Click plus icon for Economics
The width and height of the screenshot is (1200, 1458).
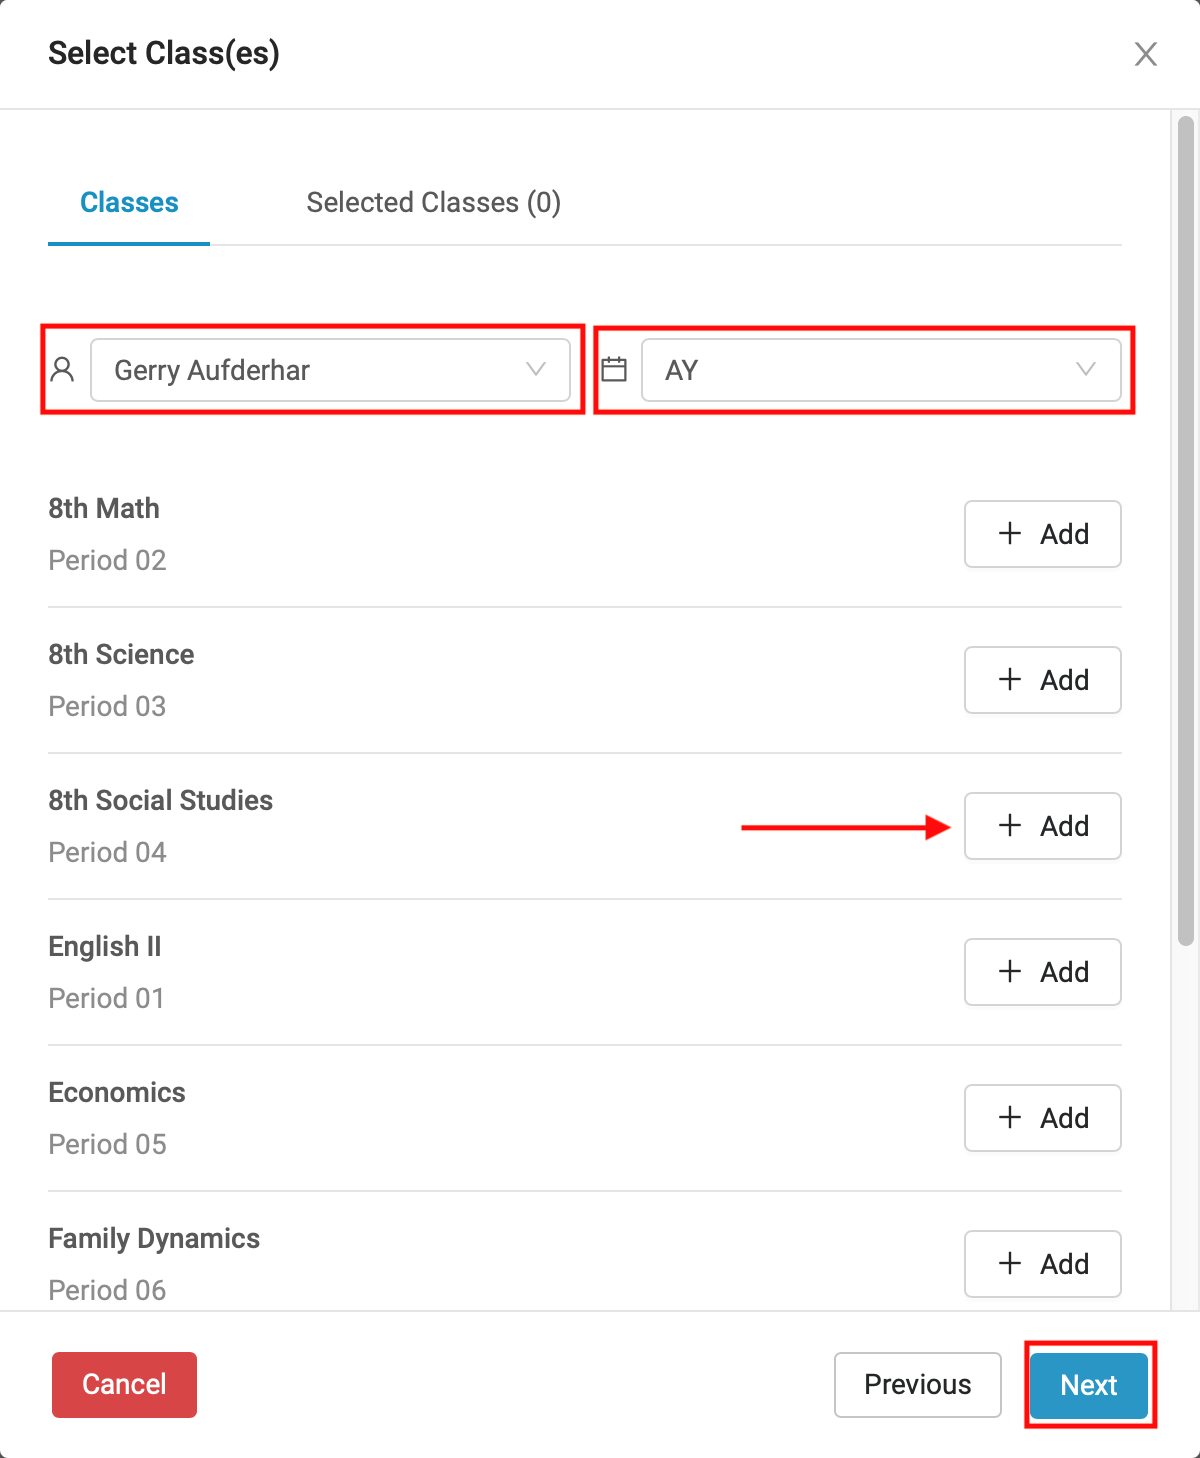[x=1010, y=1117]
